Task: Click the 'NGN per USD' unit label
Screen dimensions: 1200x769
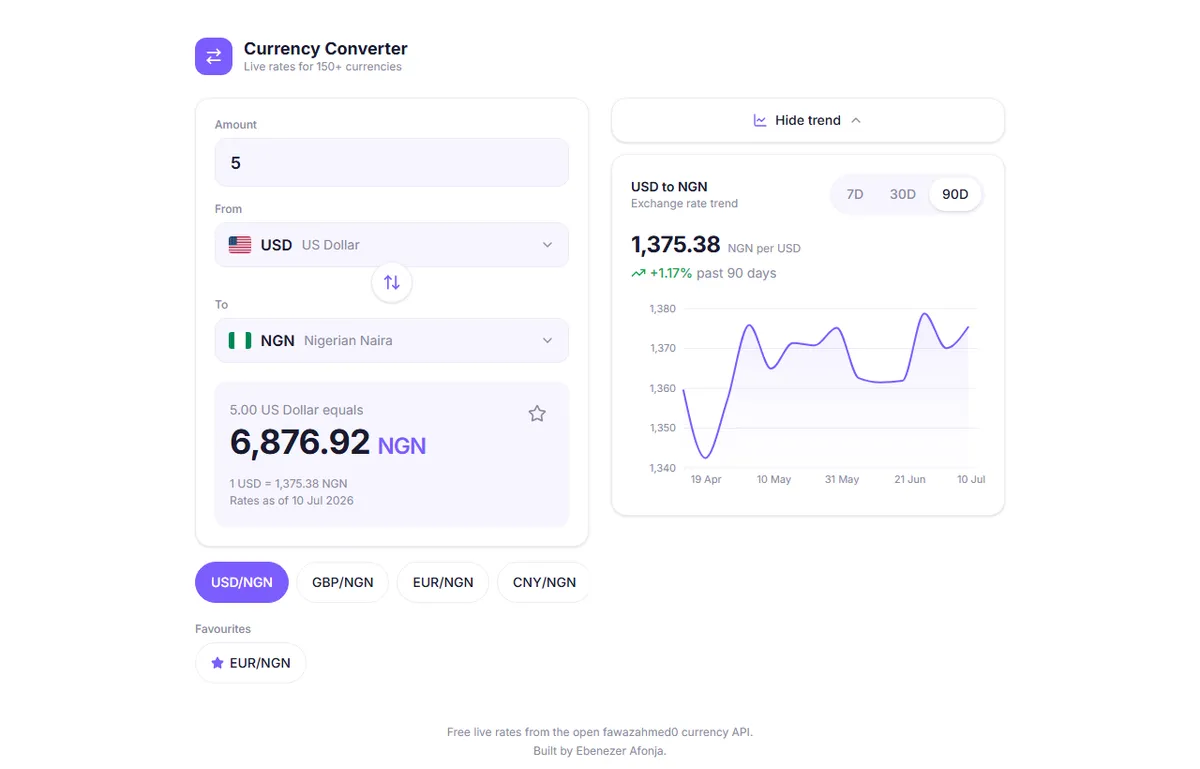Action: [764, 248]
